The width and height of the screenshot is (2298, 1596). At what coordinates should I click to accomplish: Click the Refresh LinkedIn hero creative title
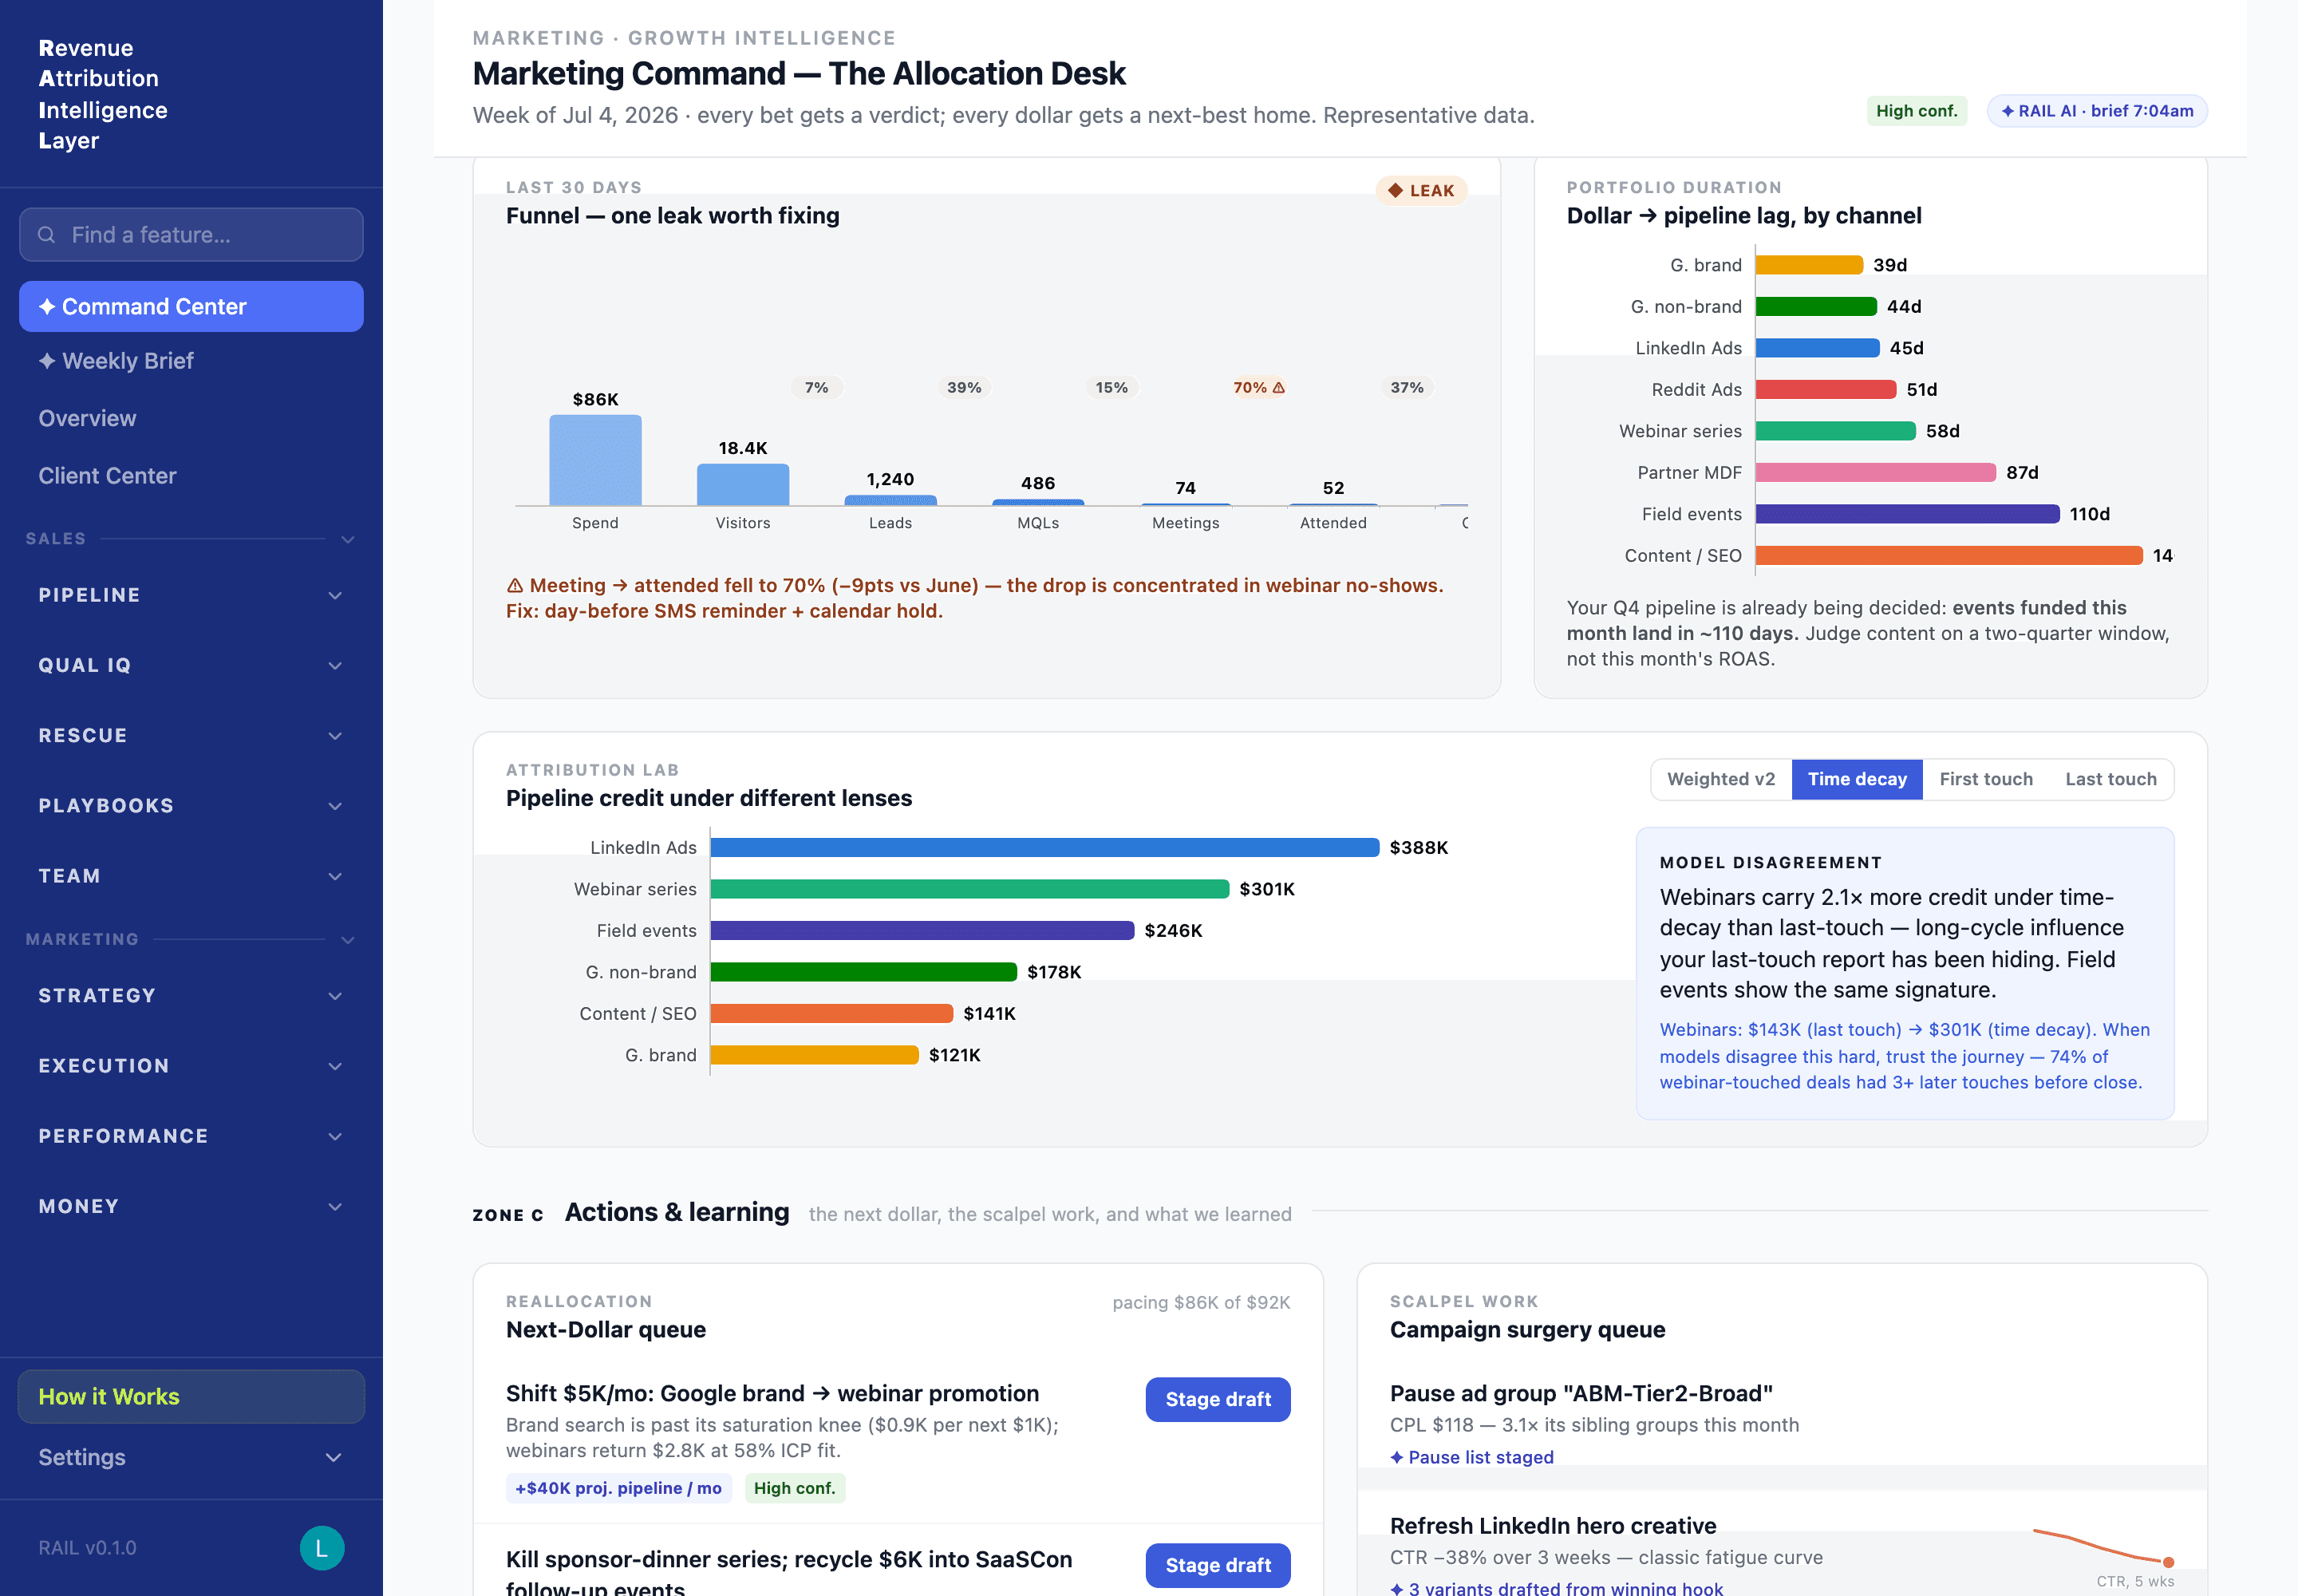point(1553,1526)
